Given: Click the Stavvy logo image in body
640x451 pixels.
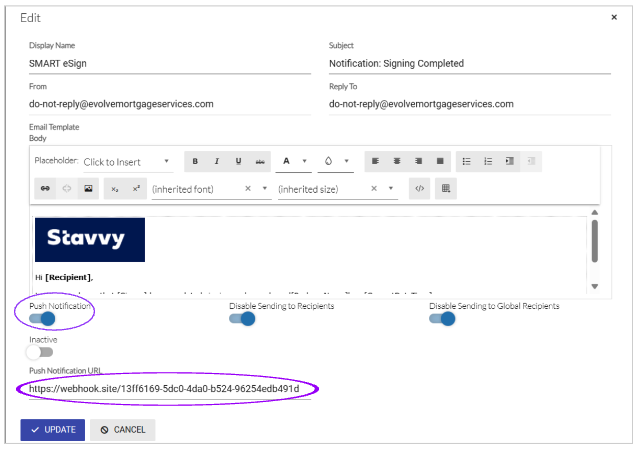Looking at the screenshot, I should [90, 240].
